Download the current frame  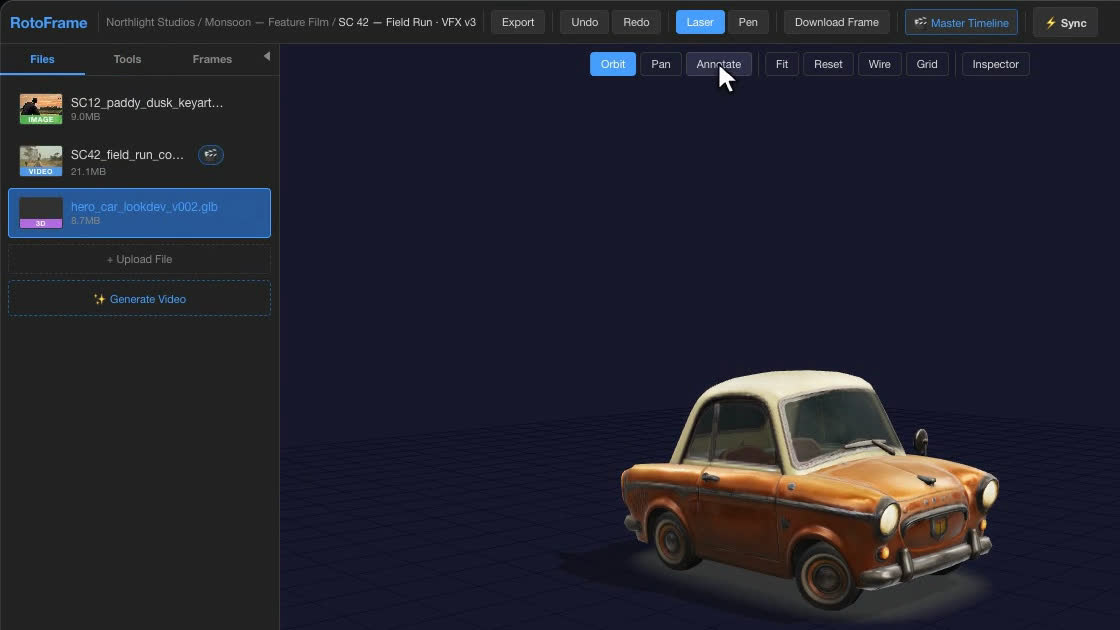click(x=836, y=22)
